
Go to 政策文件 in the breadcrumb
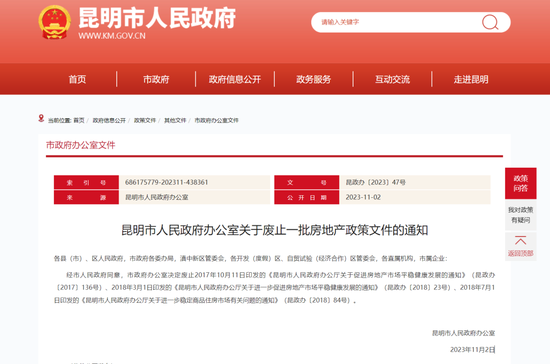[145, 120]
